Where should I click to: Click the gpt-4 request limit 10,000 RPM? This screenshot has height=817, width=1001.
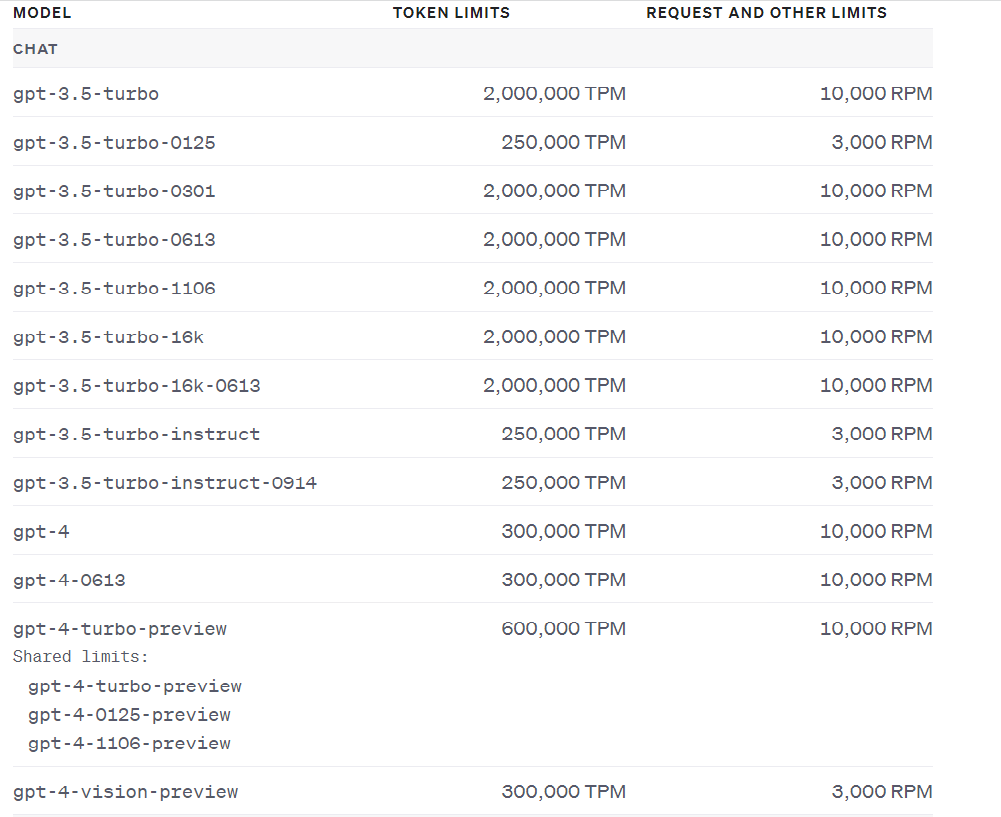point(876,531)
